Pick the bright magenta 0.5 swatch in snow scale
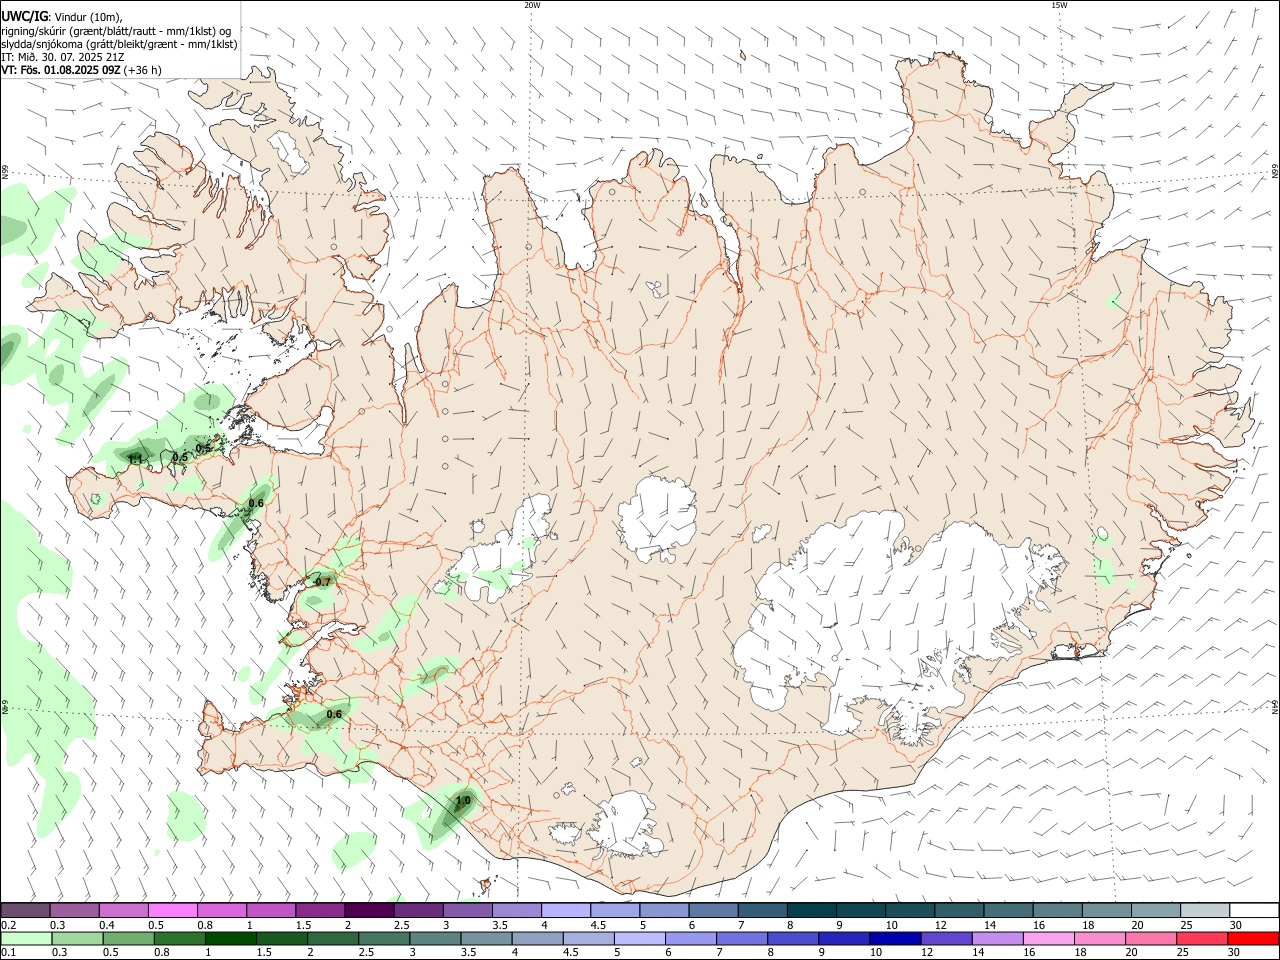This screenshot has width=1280, height=960. [173, 910]
